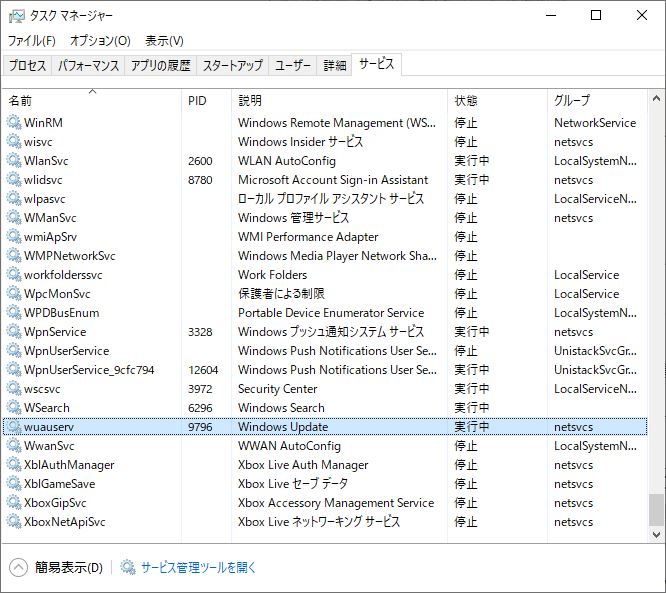Screen dimensions: 666x593
Task: Click the gear icon beside WlanSvc
Action: [14, 161]
